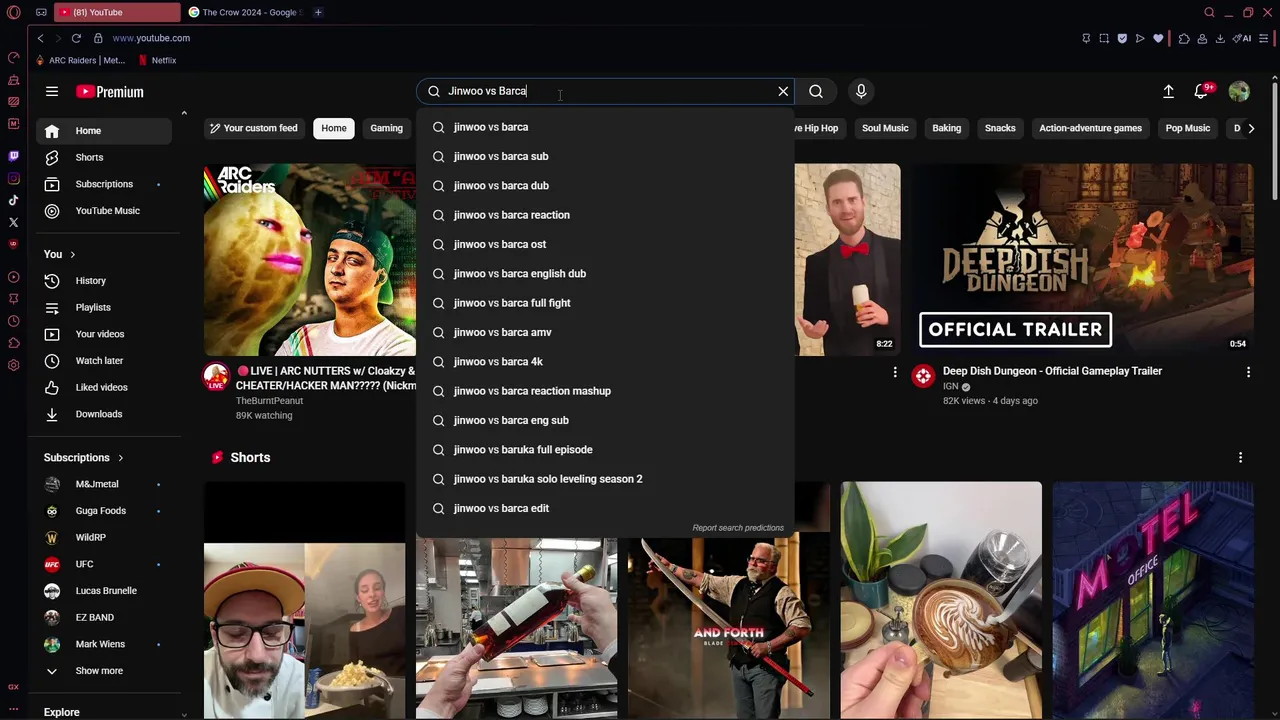Click Report search predictions link
Screen dimensions: 1280x720
click(x=738, y=528)
